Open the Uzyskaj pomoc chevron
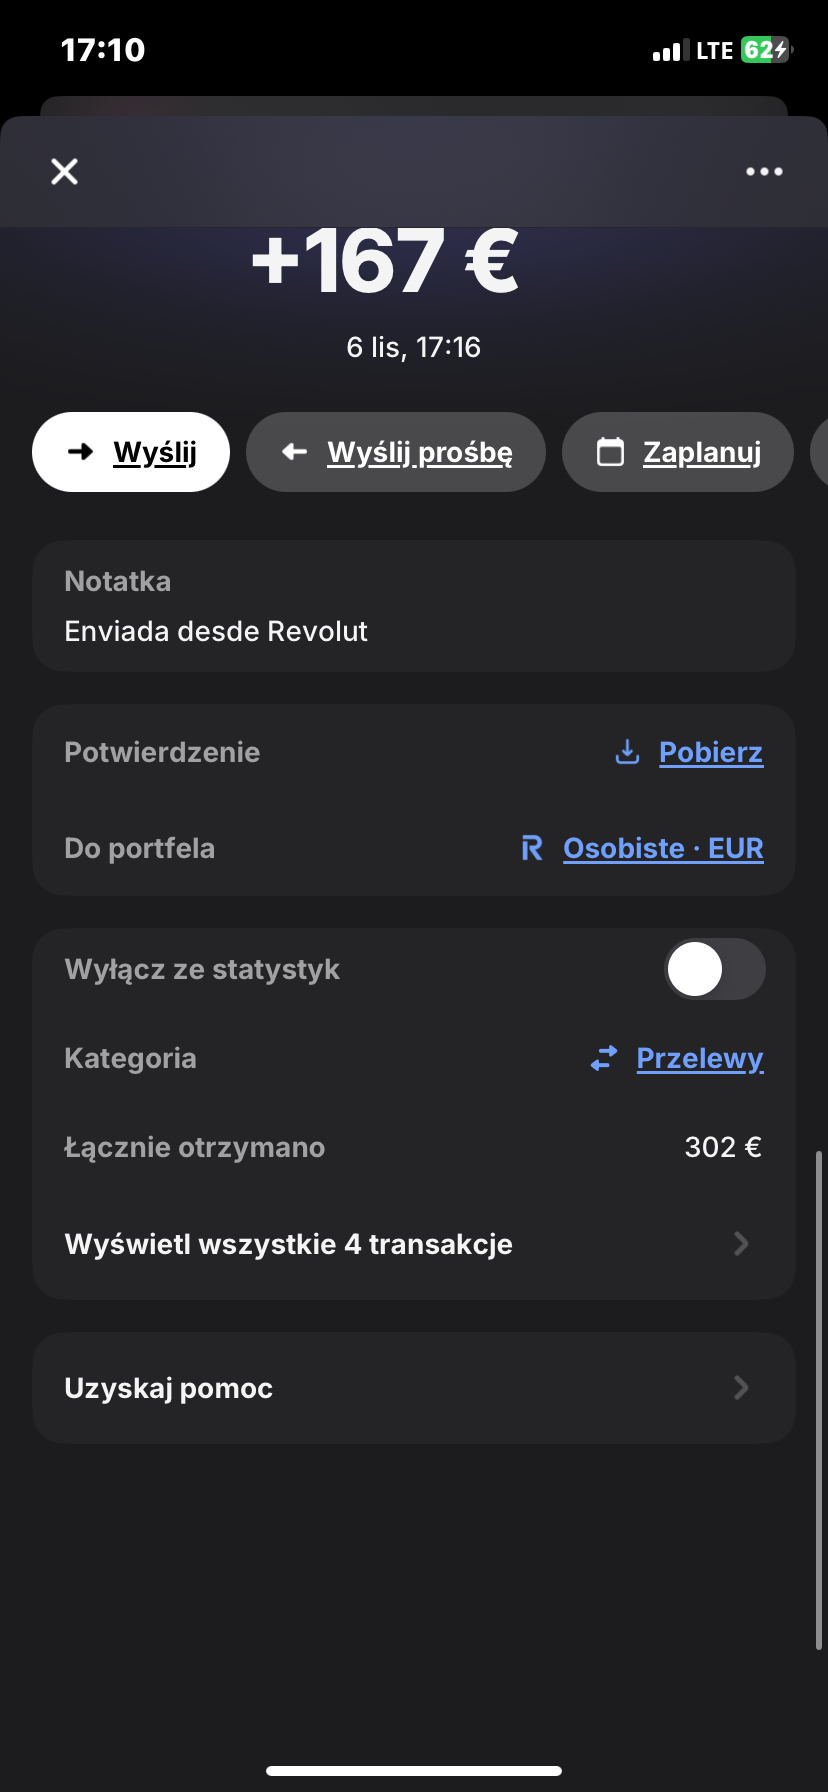 741,1388
